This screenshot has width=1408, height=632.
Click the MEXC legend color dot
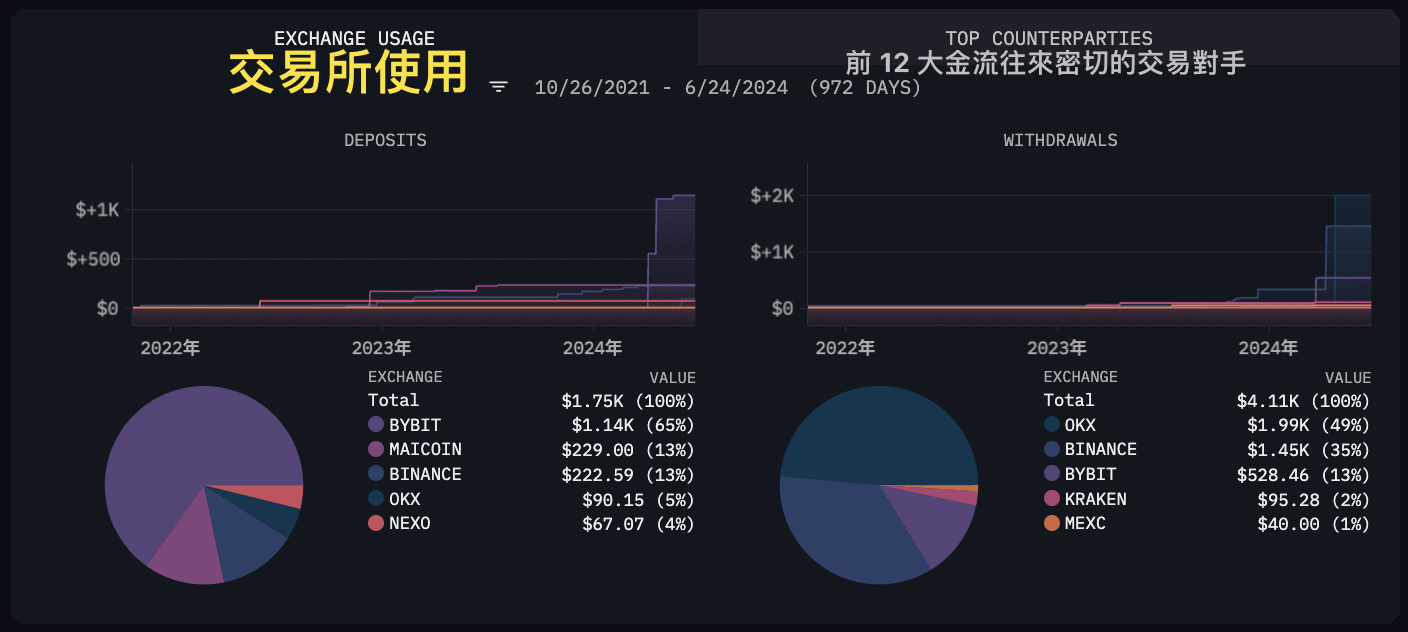(1051, 523)
